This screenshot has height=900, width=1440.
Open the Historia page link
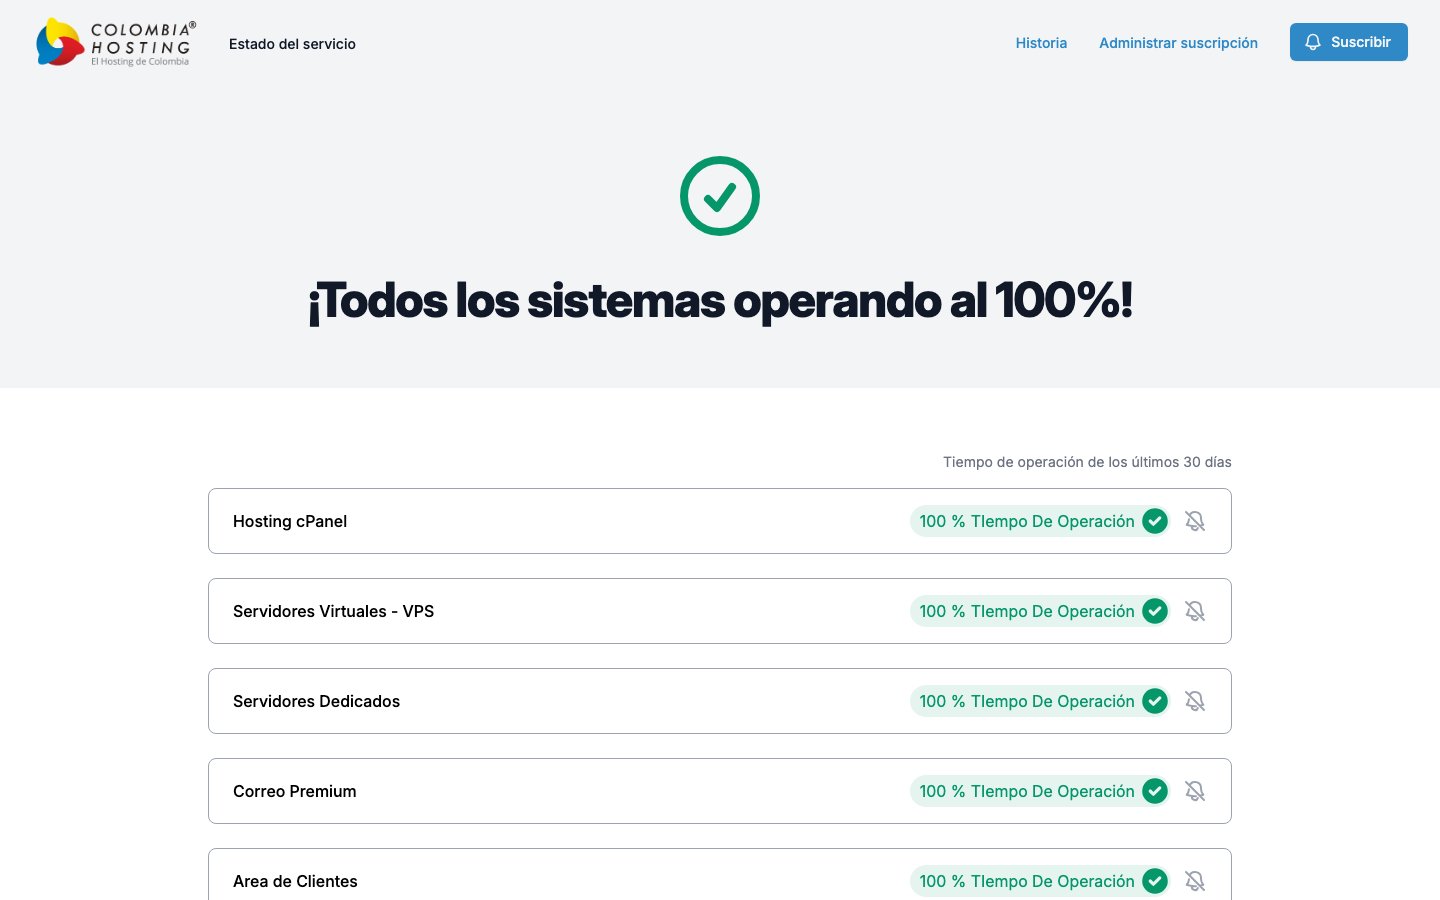pyautogui.click(x=1041, y=43)
